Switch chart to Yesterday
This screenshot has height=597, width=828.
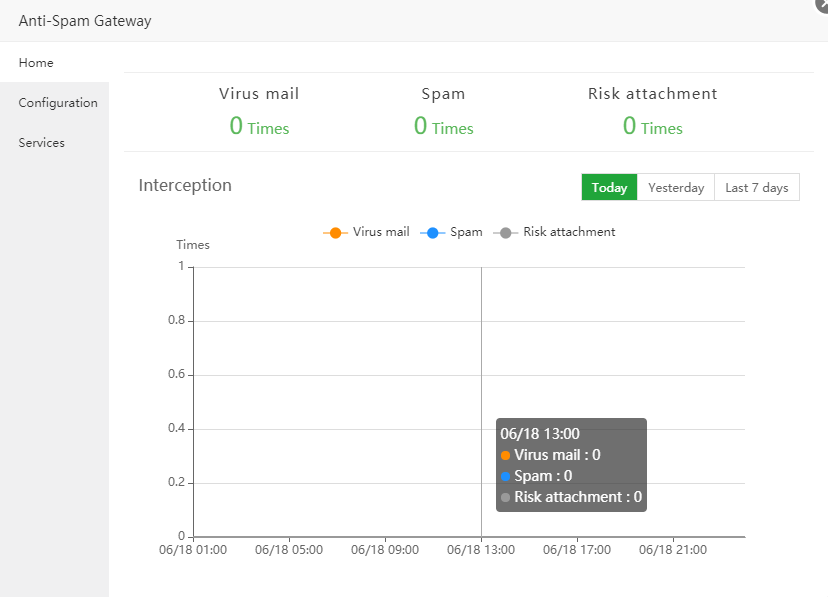(676, 188)
